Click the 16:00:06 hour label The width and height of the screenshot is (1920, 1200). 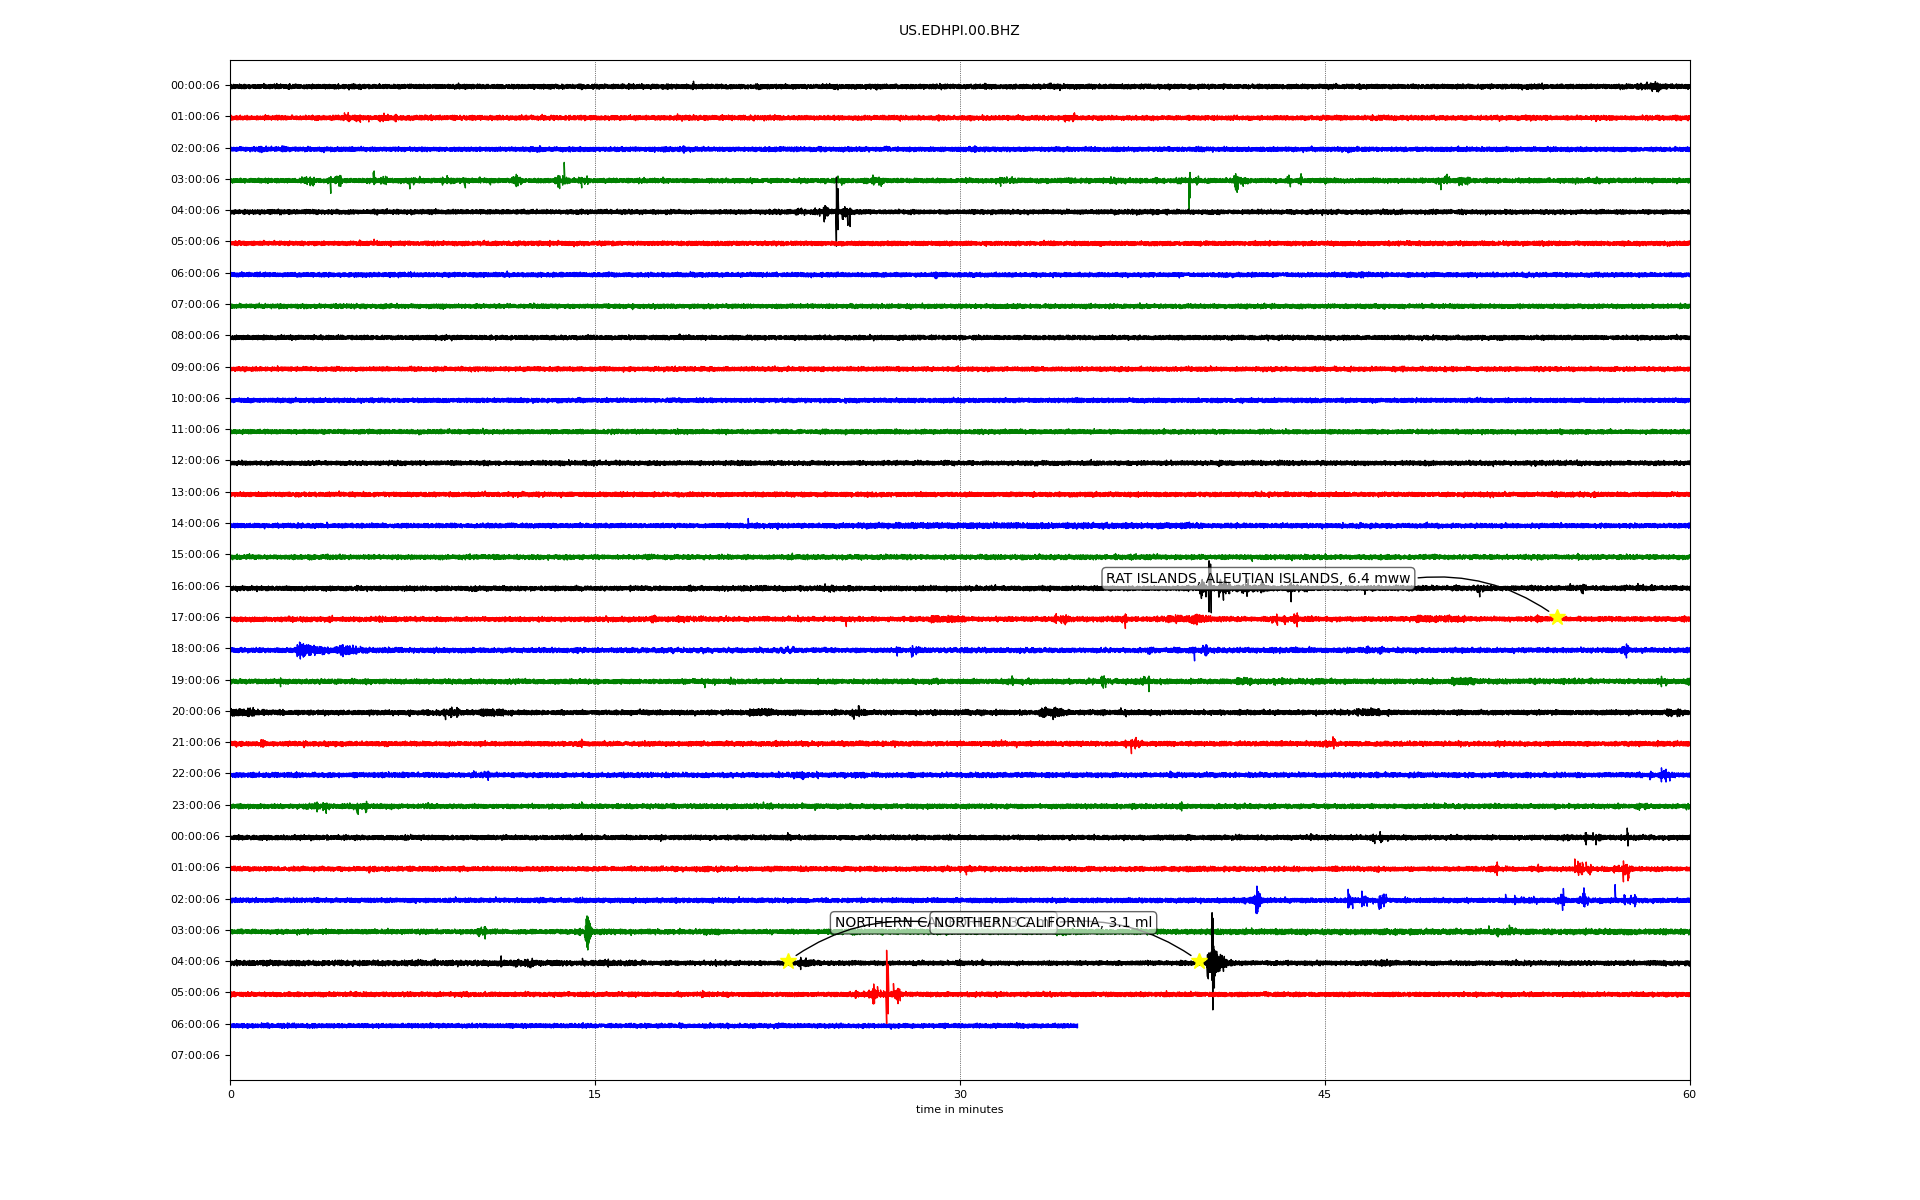tap(195, 586)
